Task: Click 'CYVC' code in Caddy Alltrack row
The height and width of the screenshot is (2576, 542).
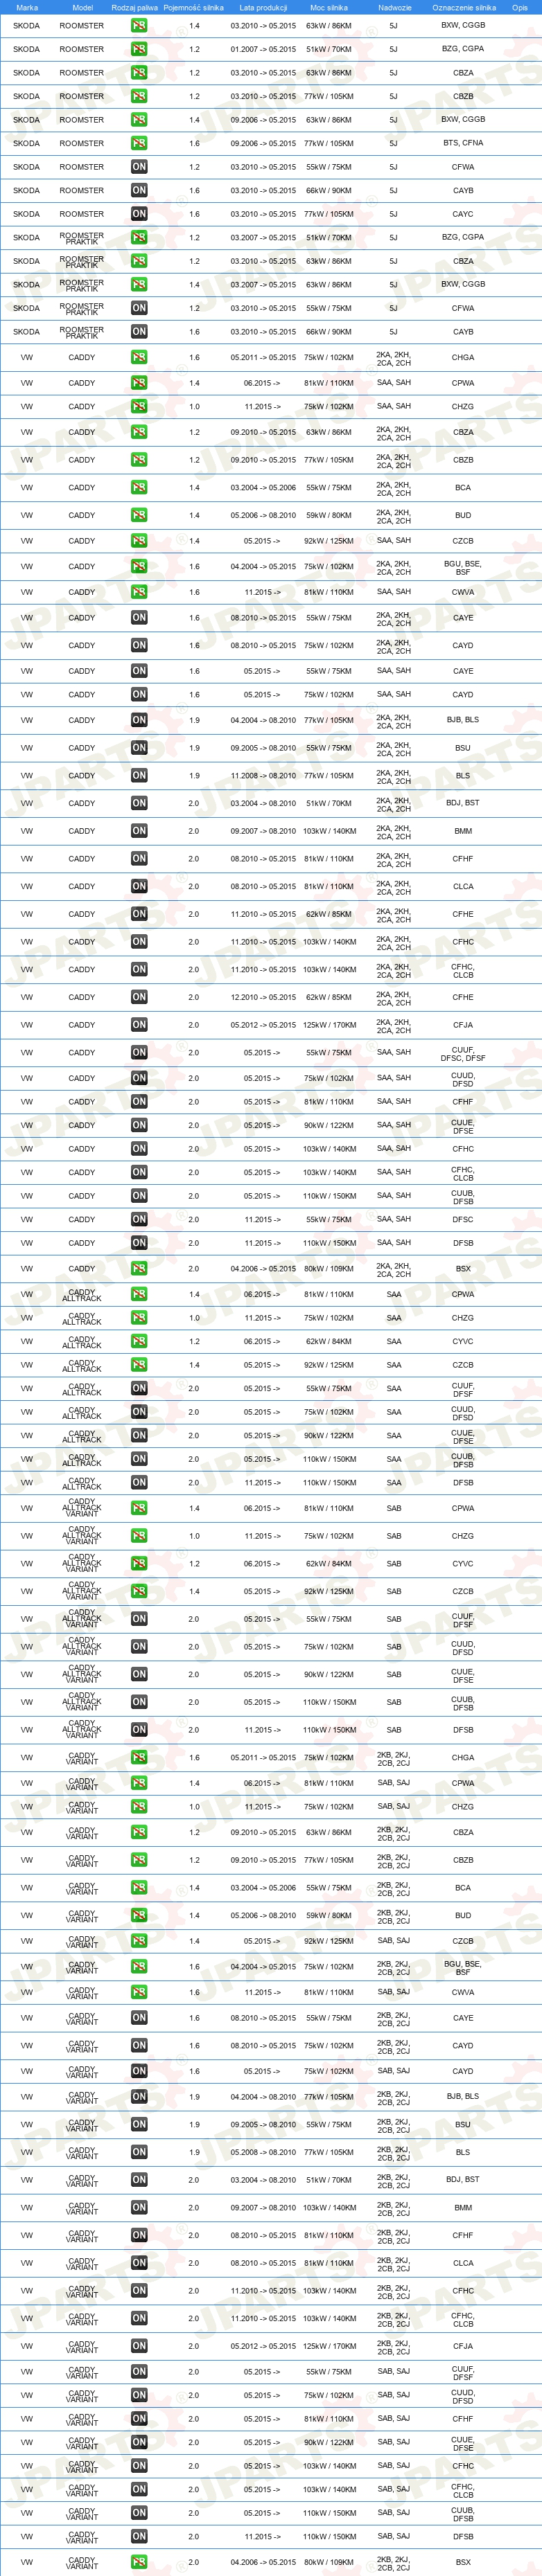Action: coord(463,1341)
